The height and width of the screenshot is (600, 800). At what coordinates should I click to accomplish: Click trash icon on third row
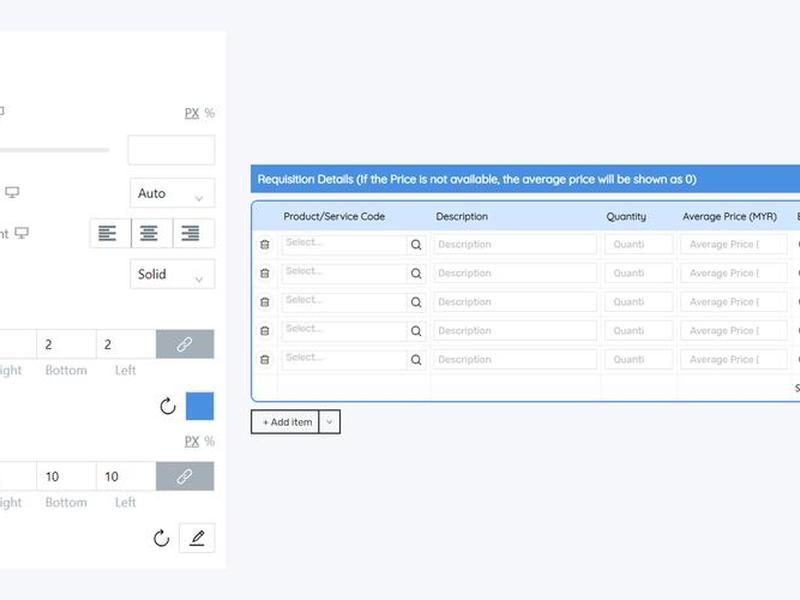point(265,302)
